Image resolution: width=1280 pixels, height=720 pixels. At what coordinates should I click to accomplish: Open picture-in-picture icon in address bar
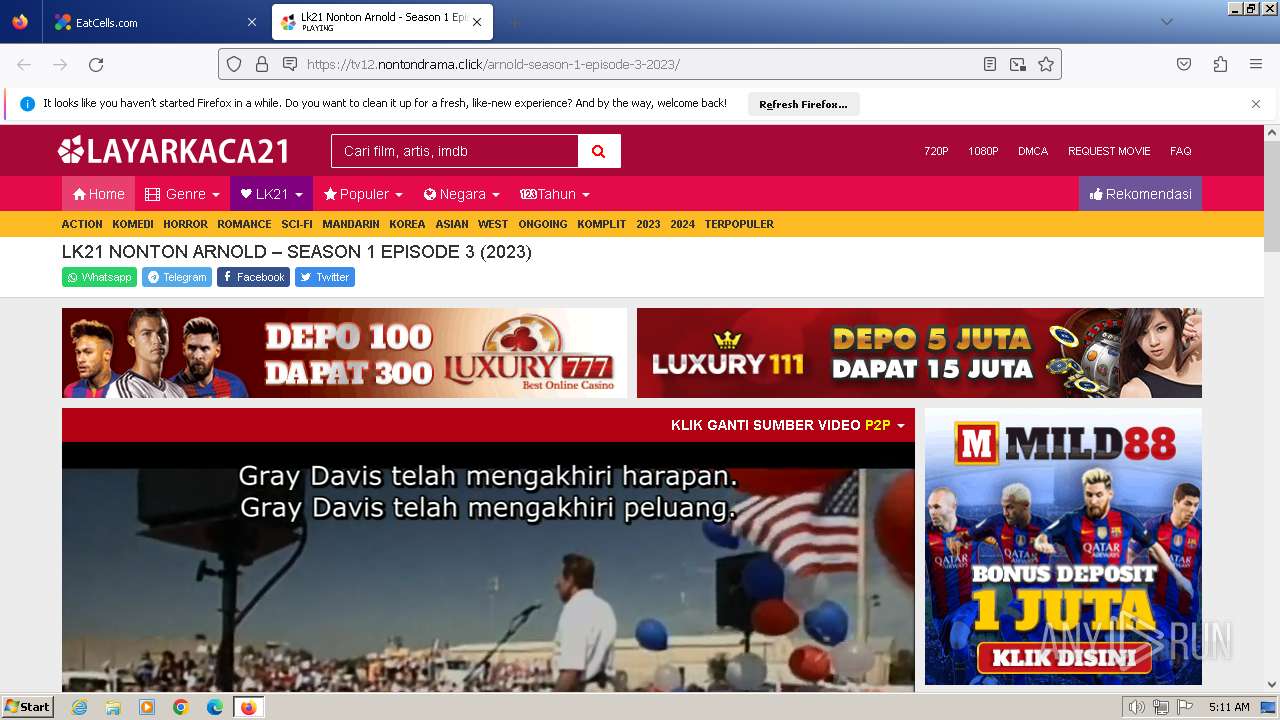click(1018, 64)
